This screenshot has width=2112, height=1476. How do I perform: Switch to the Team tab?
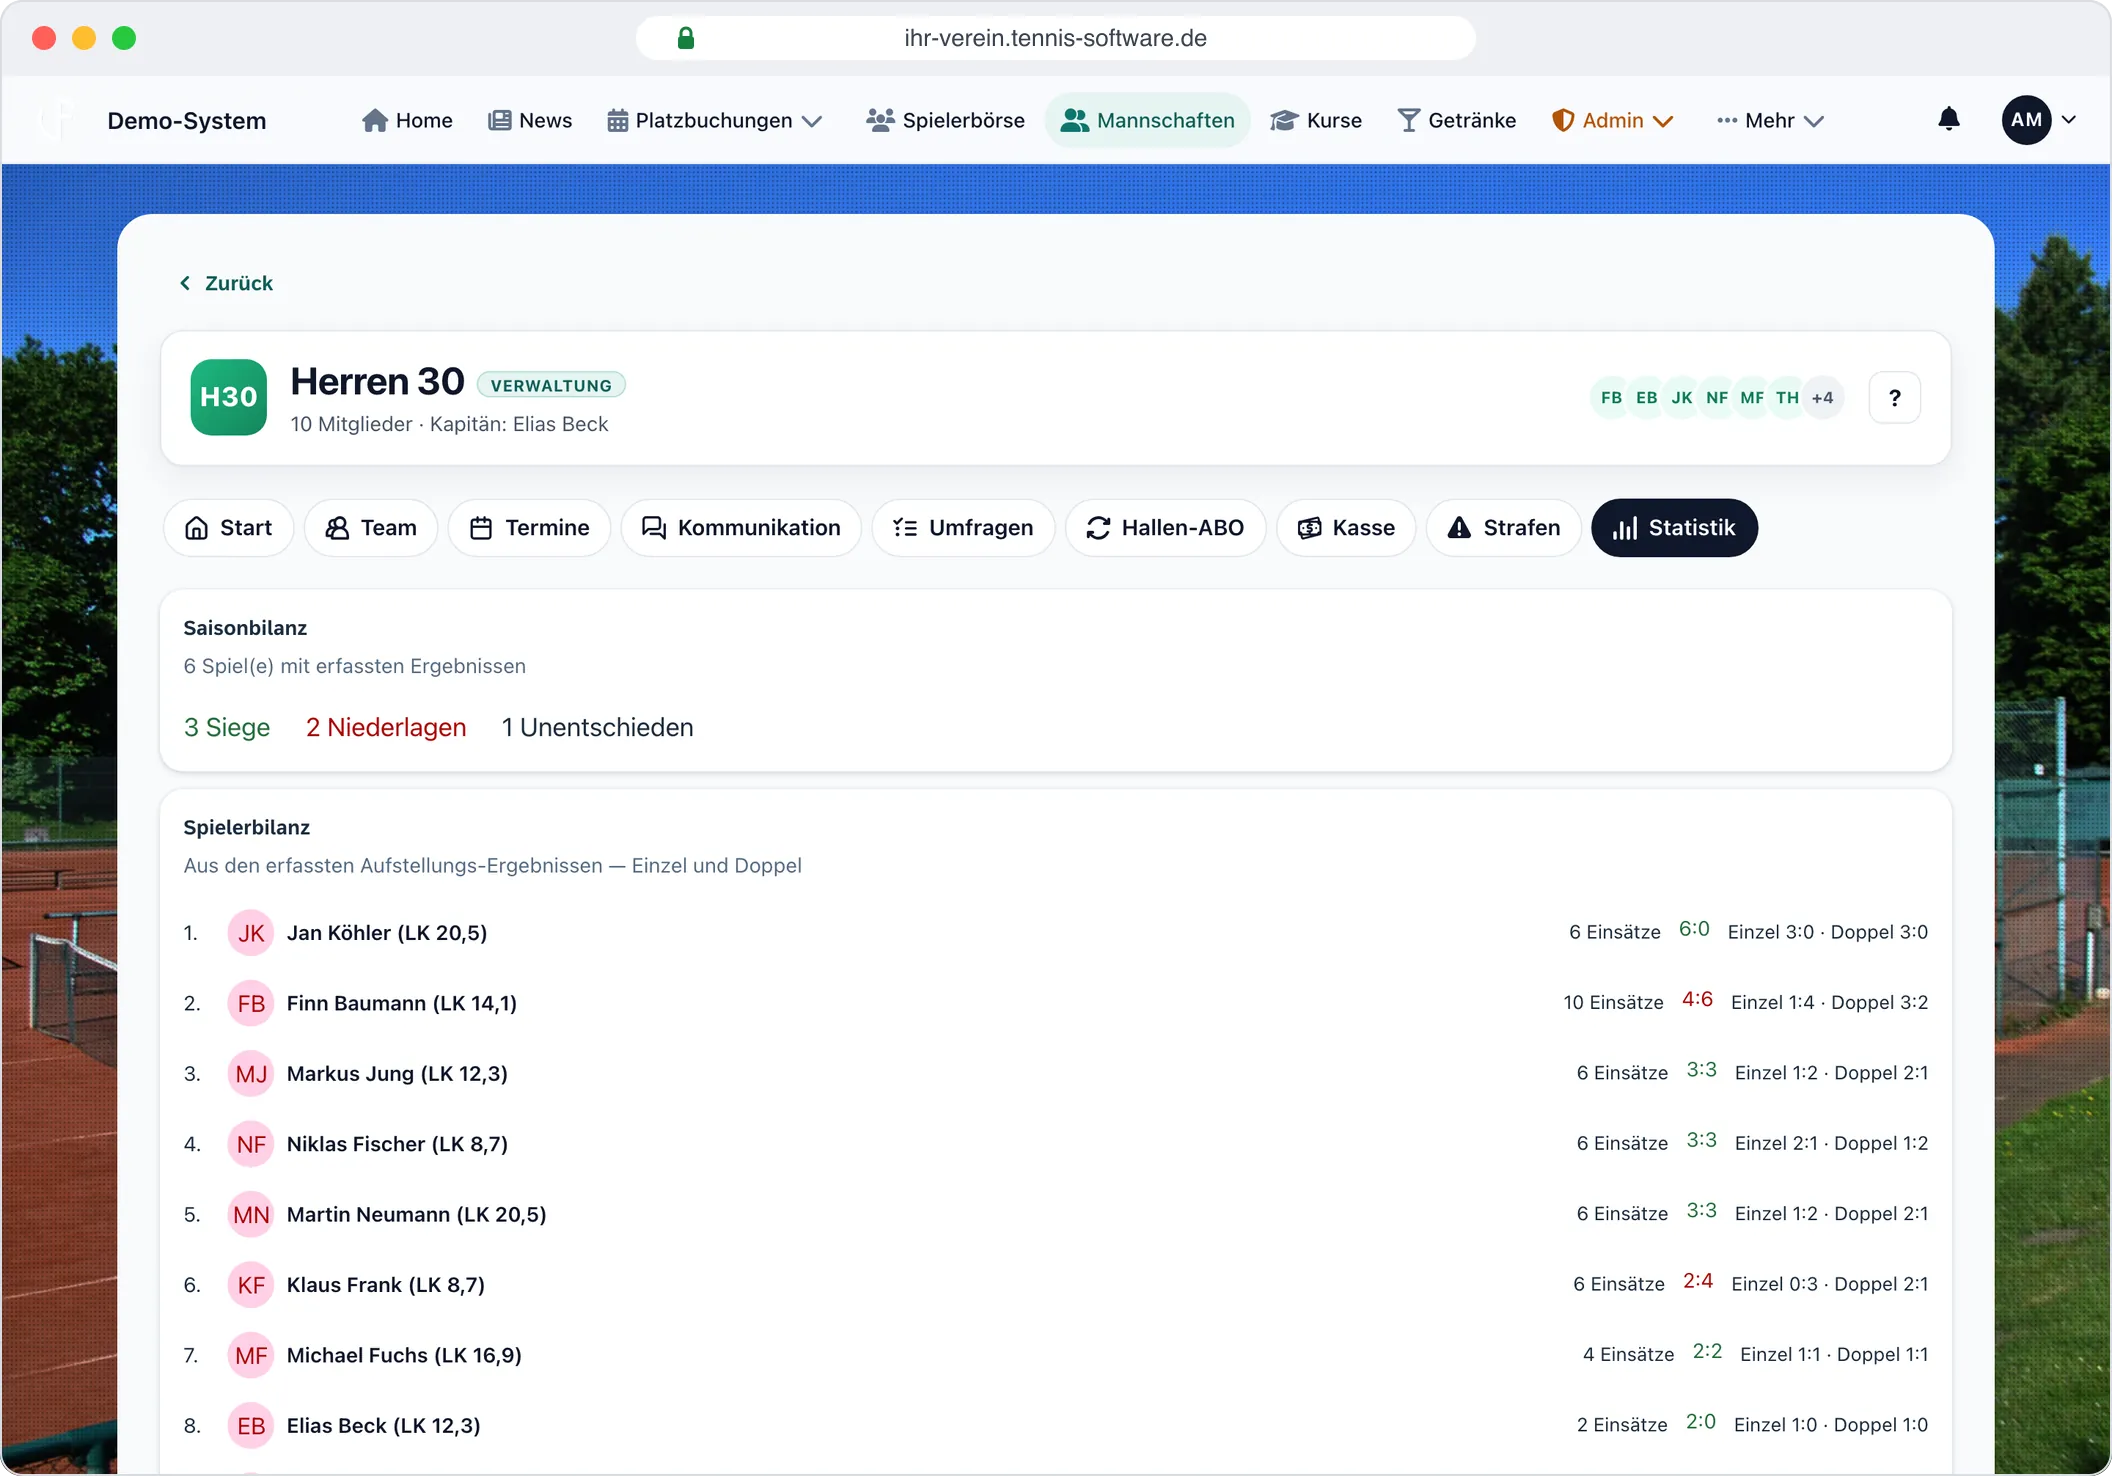(371, 528)
